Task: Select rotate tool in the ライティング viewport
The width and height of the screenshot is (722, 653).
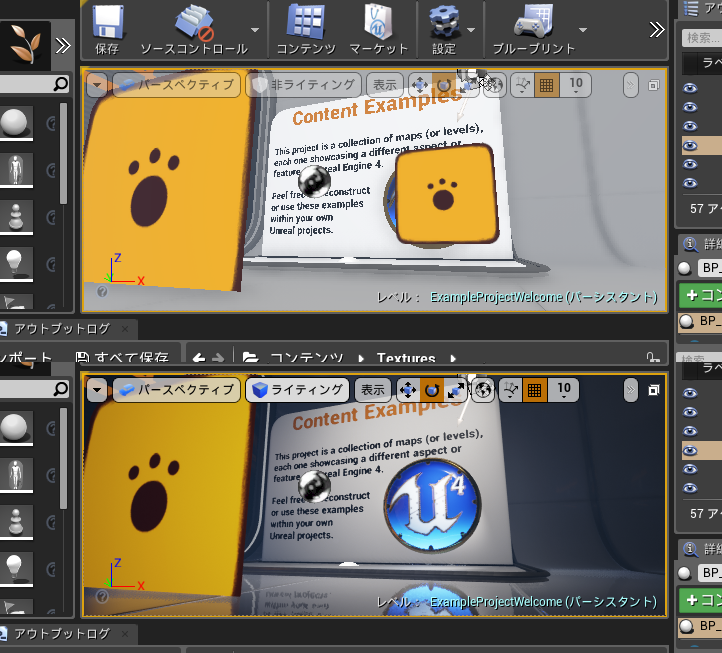Action: (431, 390)
